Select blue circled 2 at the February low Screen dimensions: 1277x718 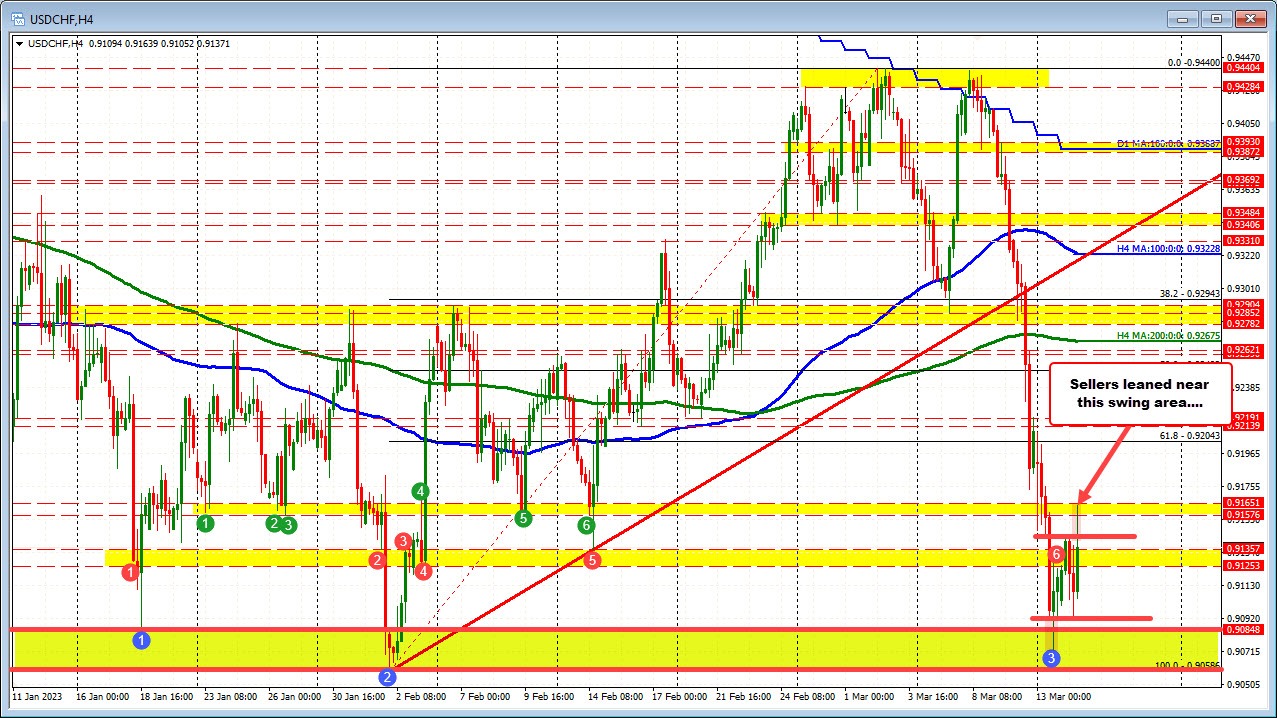point(389,676)
